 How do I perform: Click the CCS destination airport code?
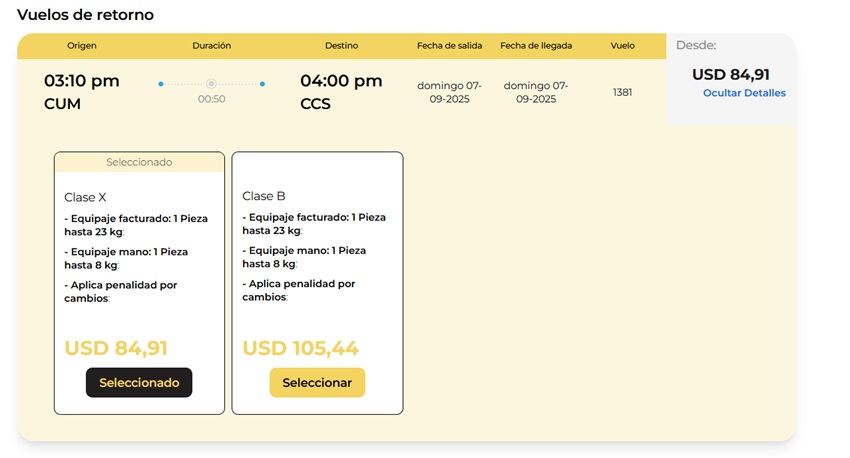pos(315,104)
